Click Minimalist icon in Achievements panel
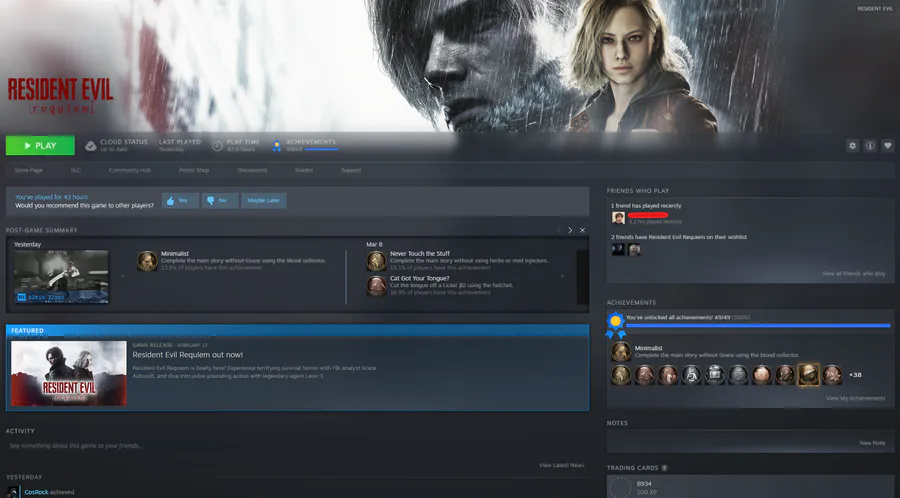 coord(620,352)
